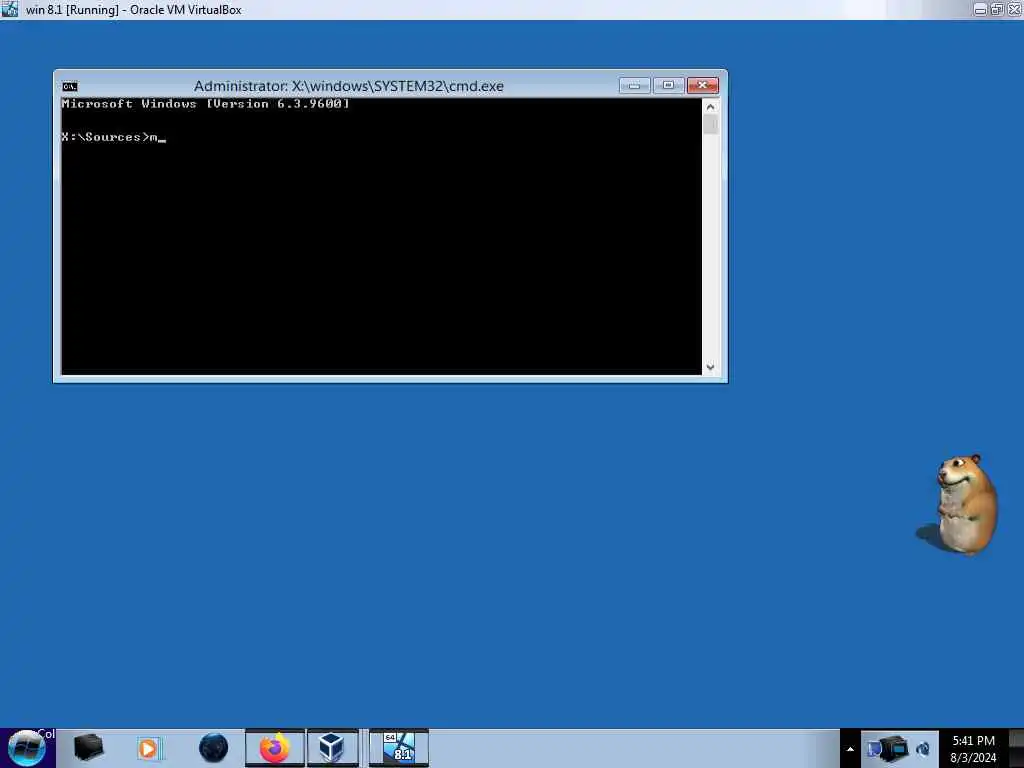The image size is (1024, 768).
Task: Open the dark globe taskbar icon
Action: pos(213,748)
